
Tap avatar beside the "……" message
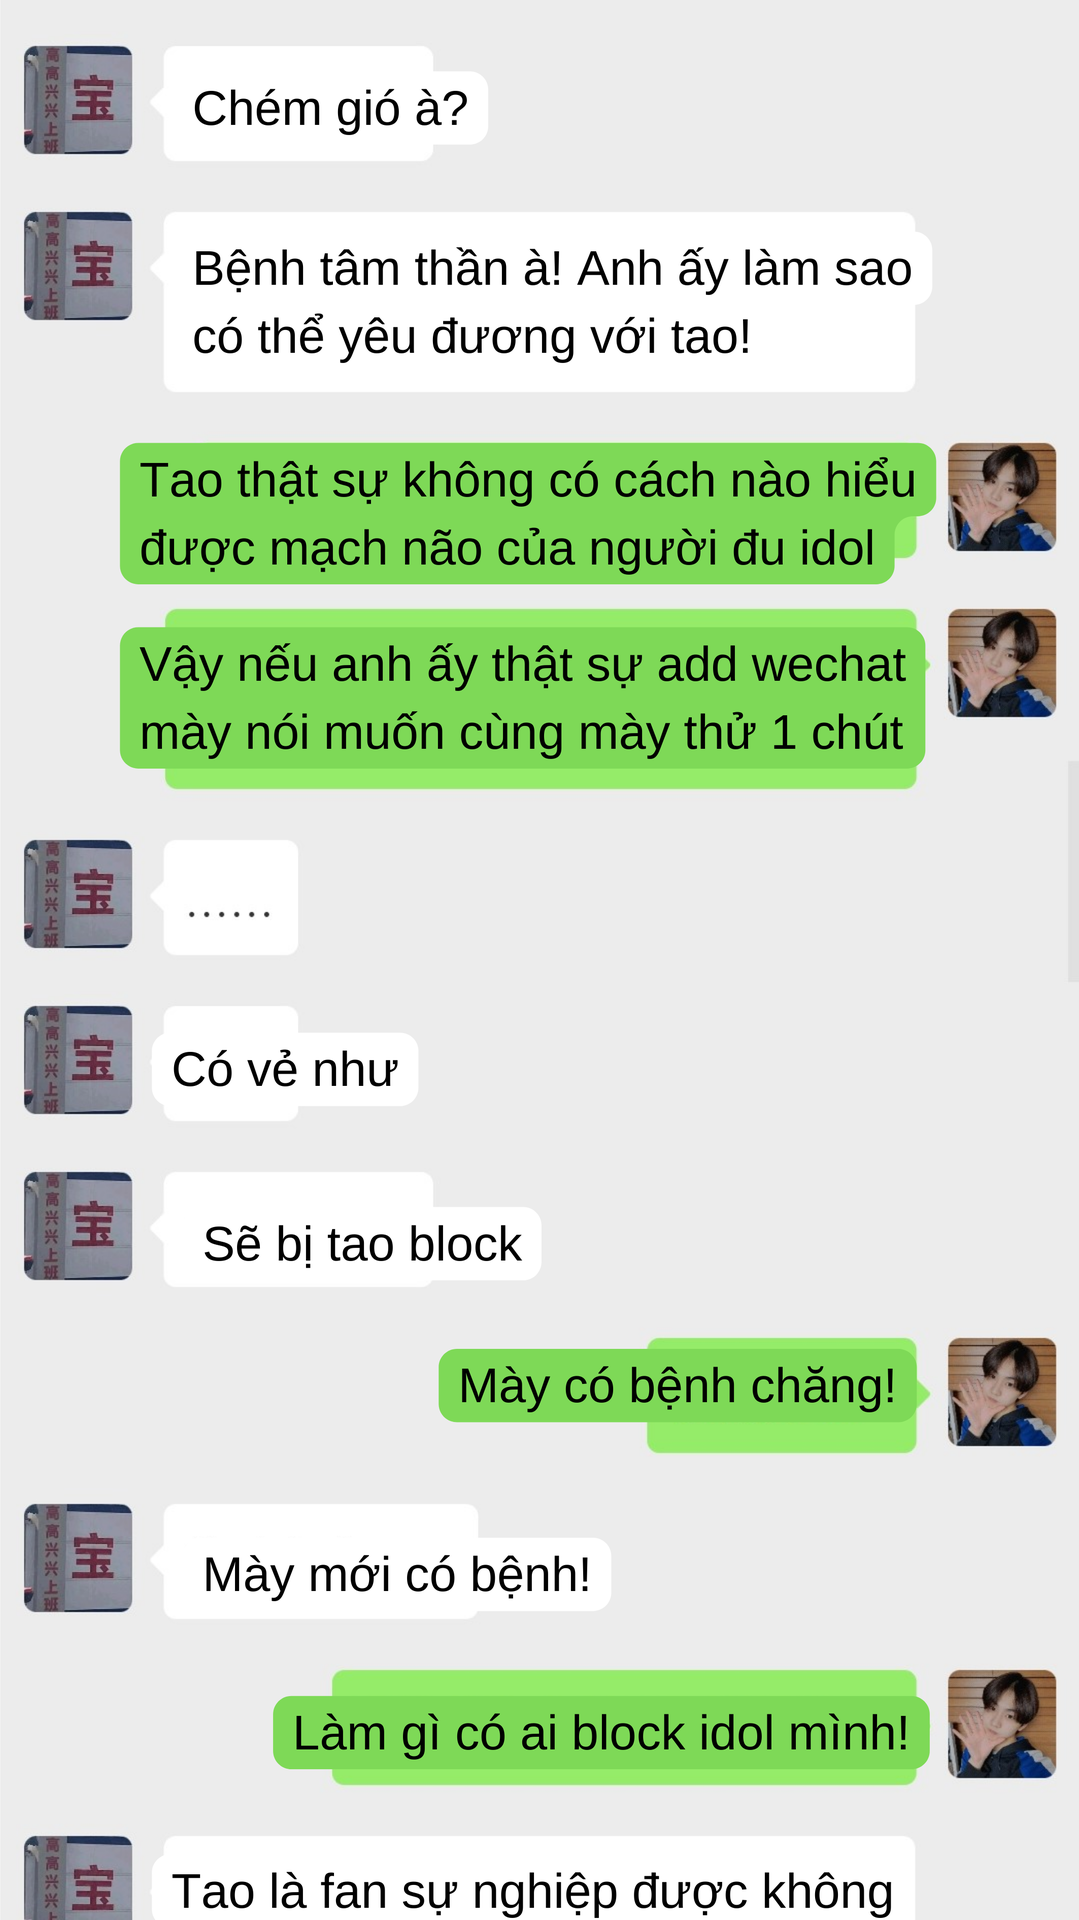(x=78, y=894)
